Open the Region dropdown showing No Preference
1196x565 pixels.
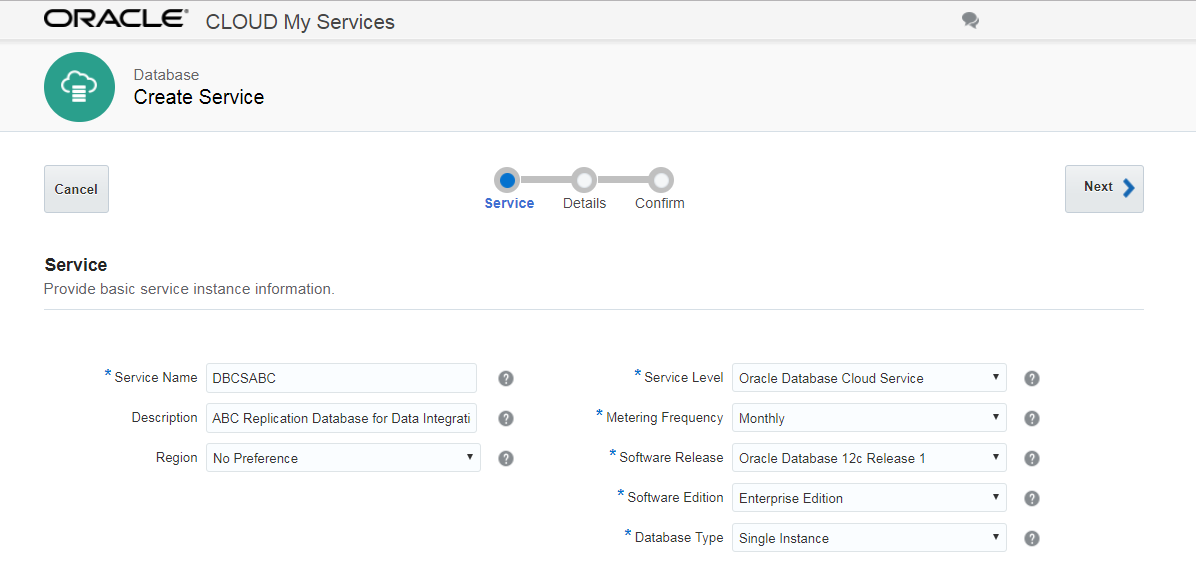[343, 457]
